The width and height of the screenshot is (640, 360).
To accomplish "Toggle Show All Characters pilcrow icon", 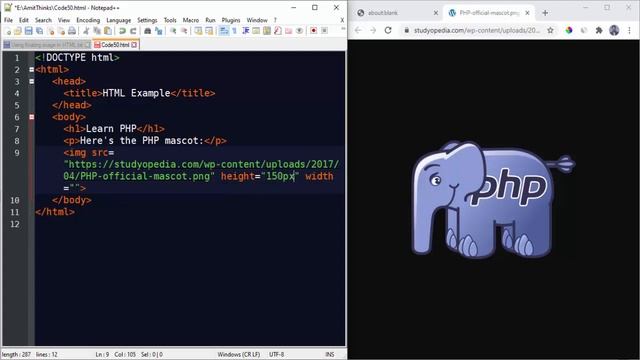I will pyautogui.click(x=234, y=31).
